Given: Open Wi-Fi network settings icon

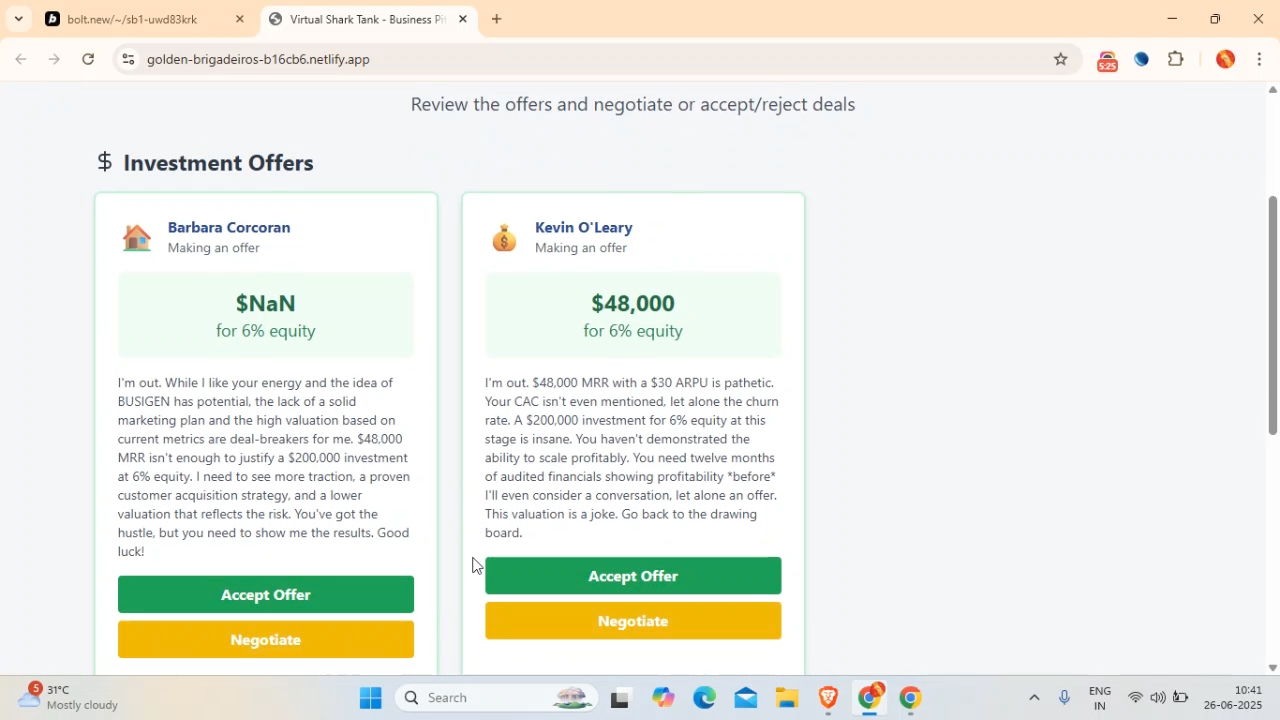Looking at the screenshot, I should coord(1135,698).
